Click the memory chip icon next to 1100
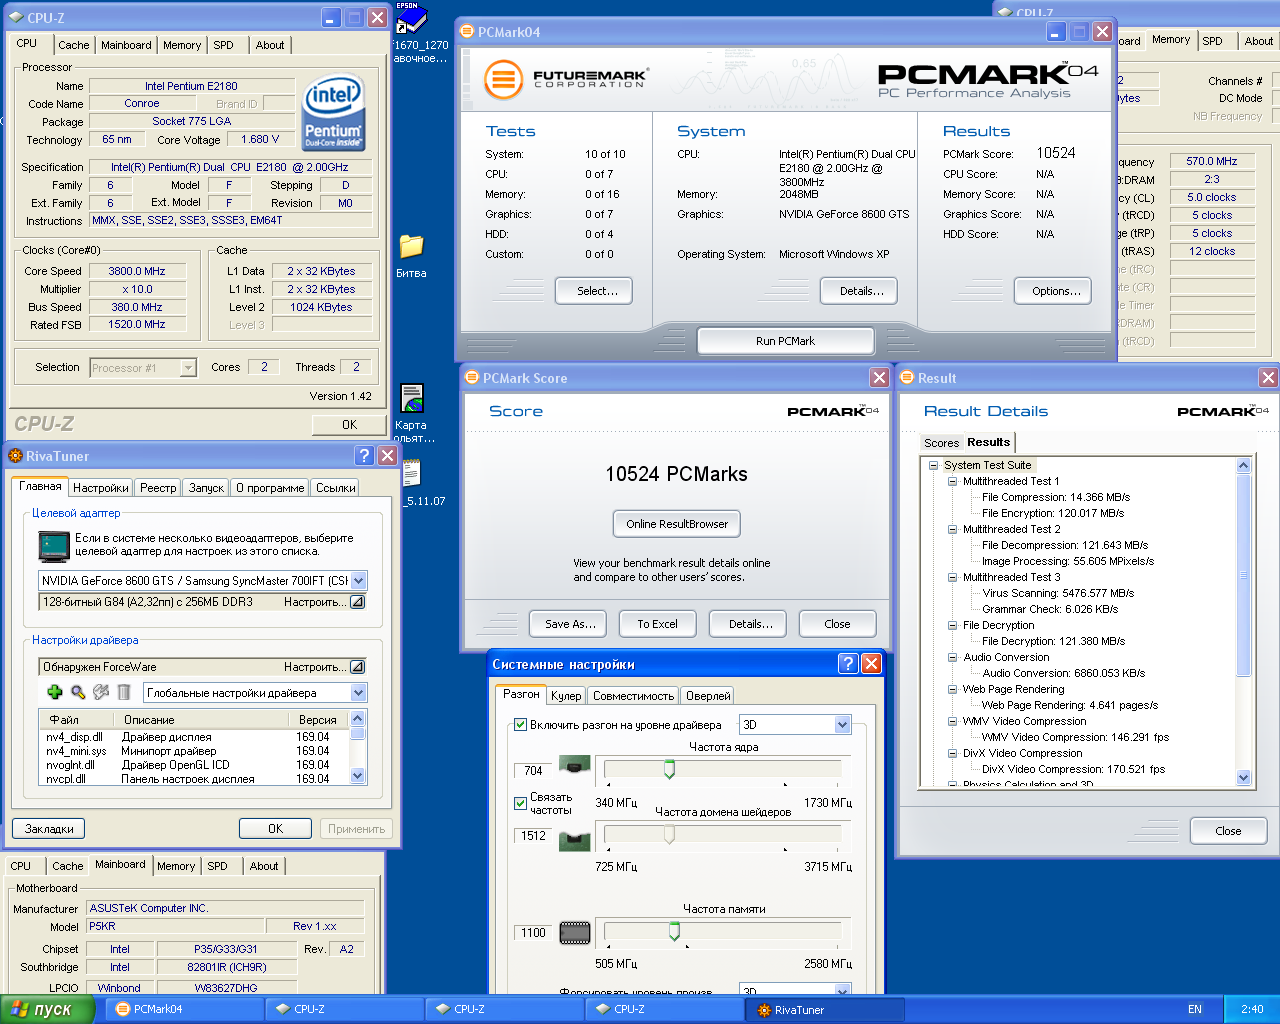 574,933
